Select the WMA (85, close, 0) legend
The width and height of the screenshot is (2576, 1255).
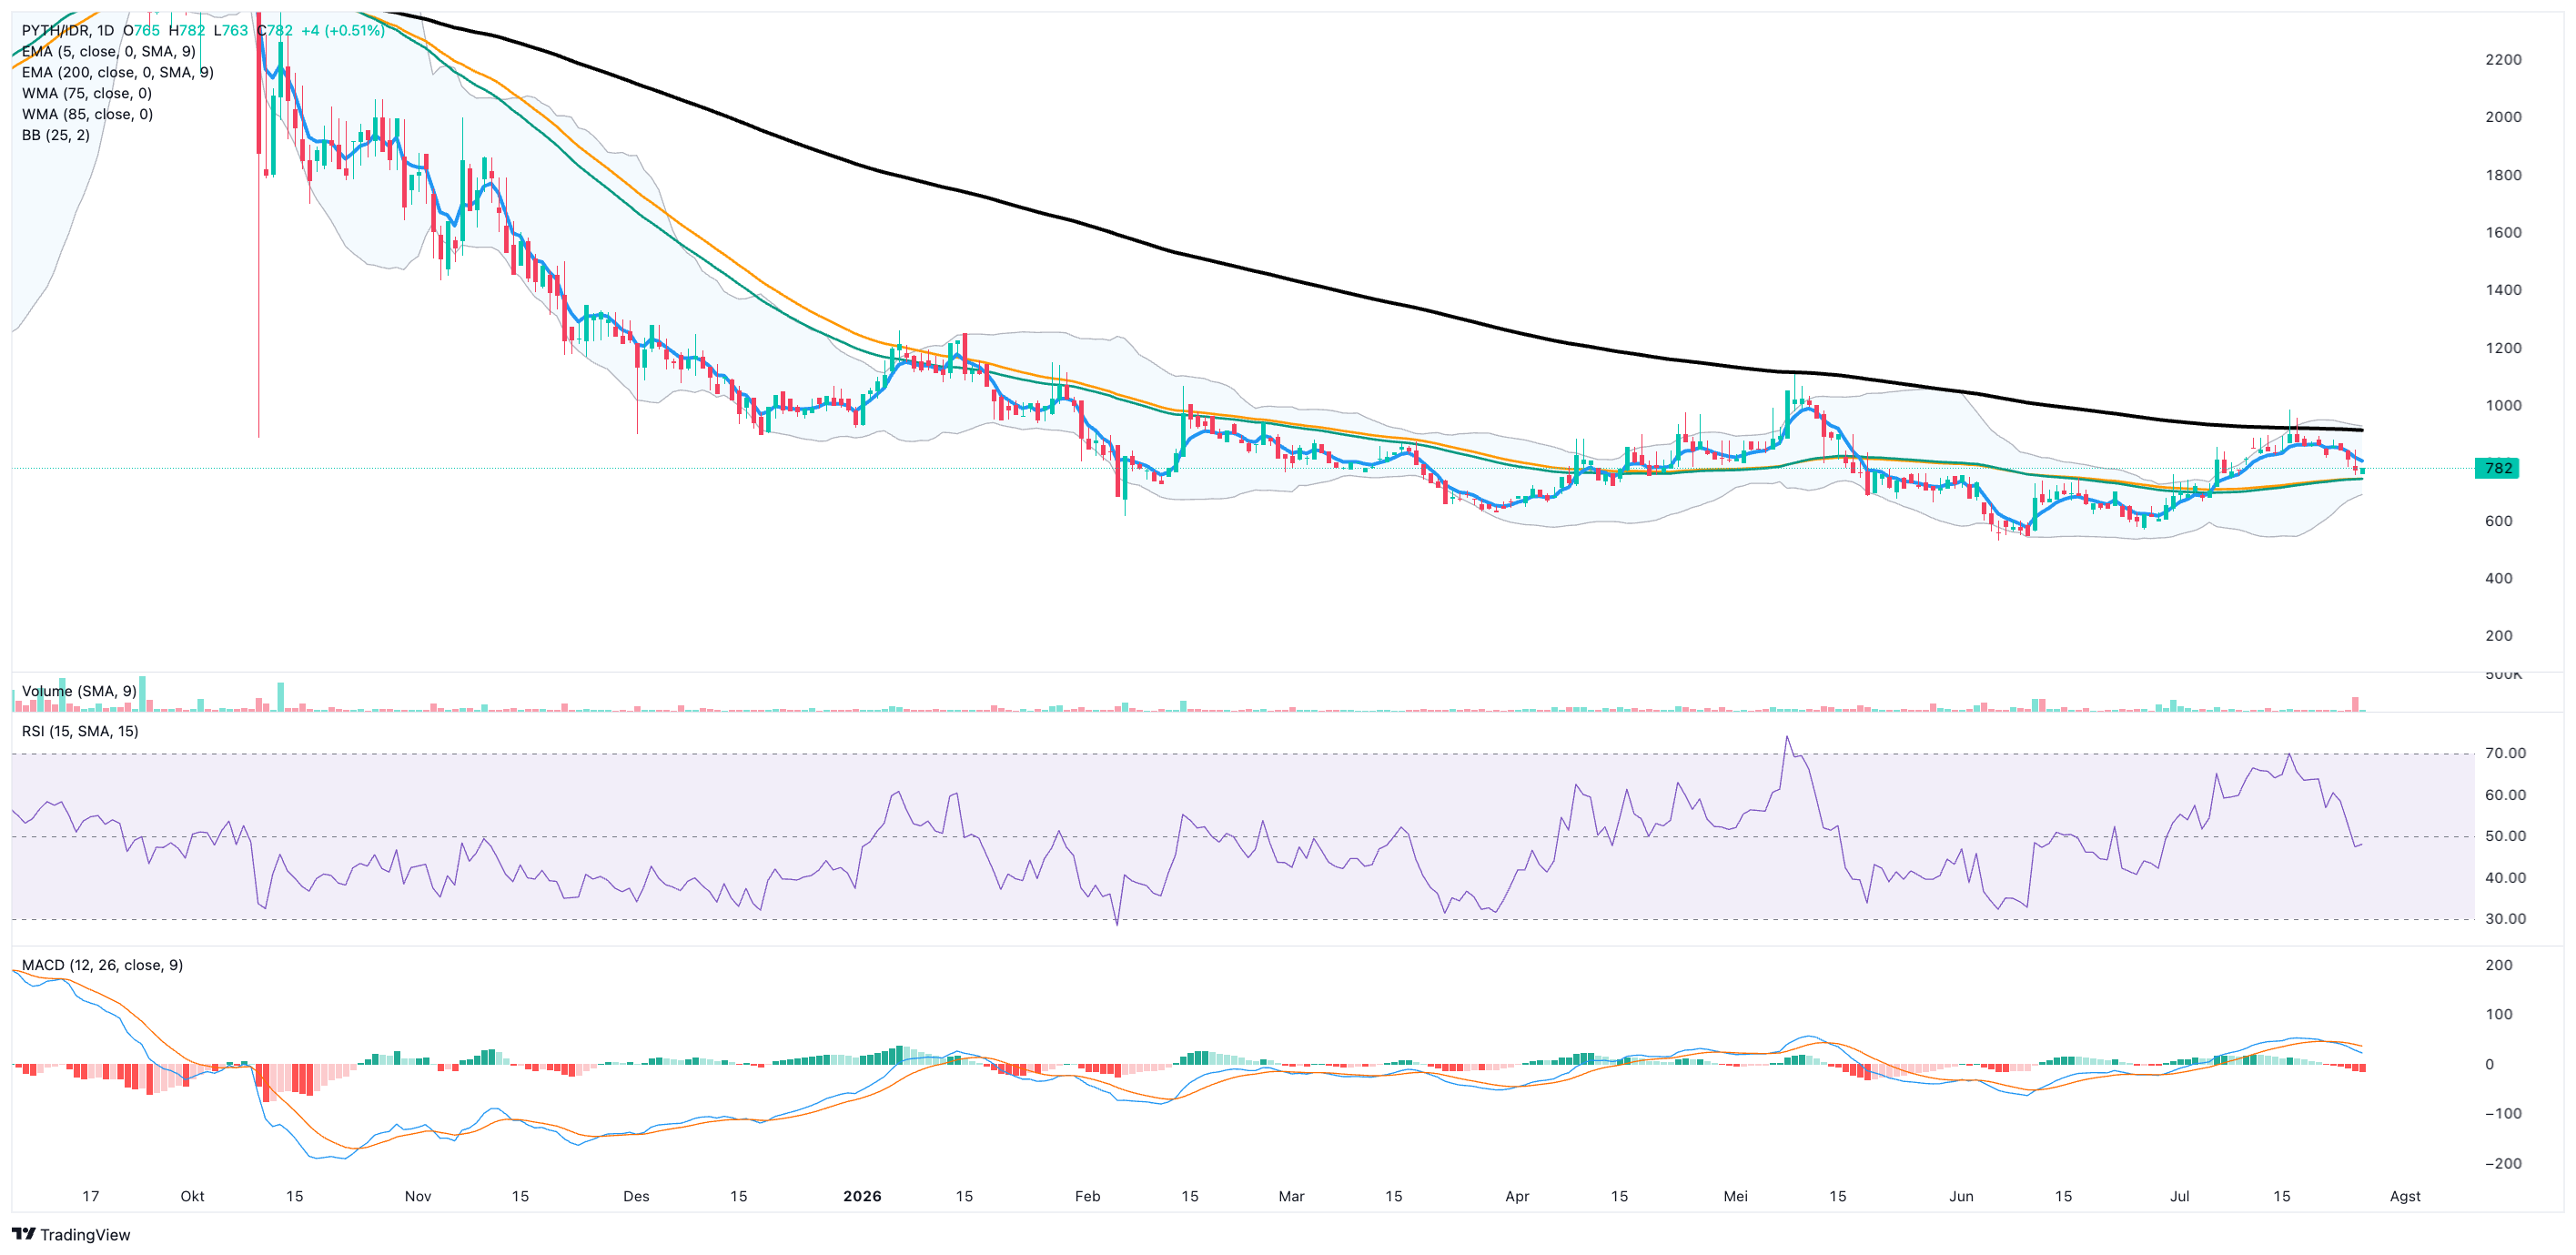87,115
